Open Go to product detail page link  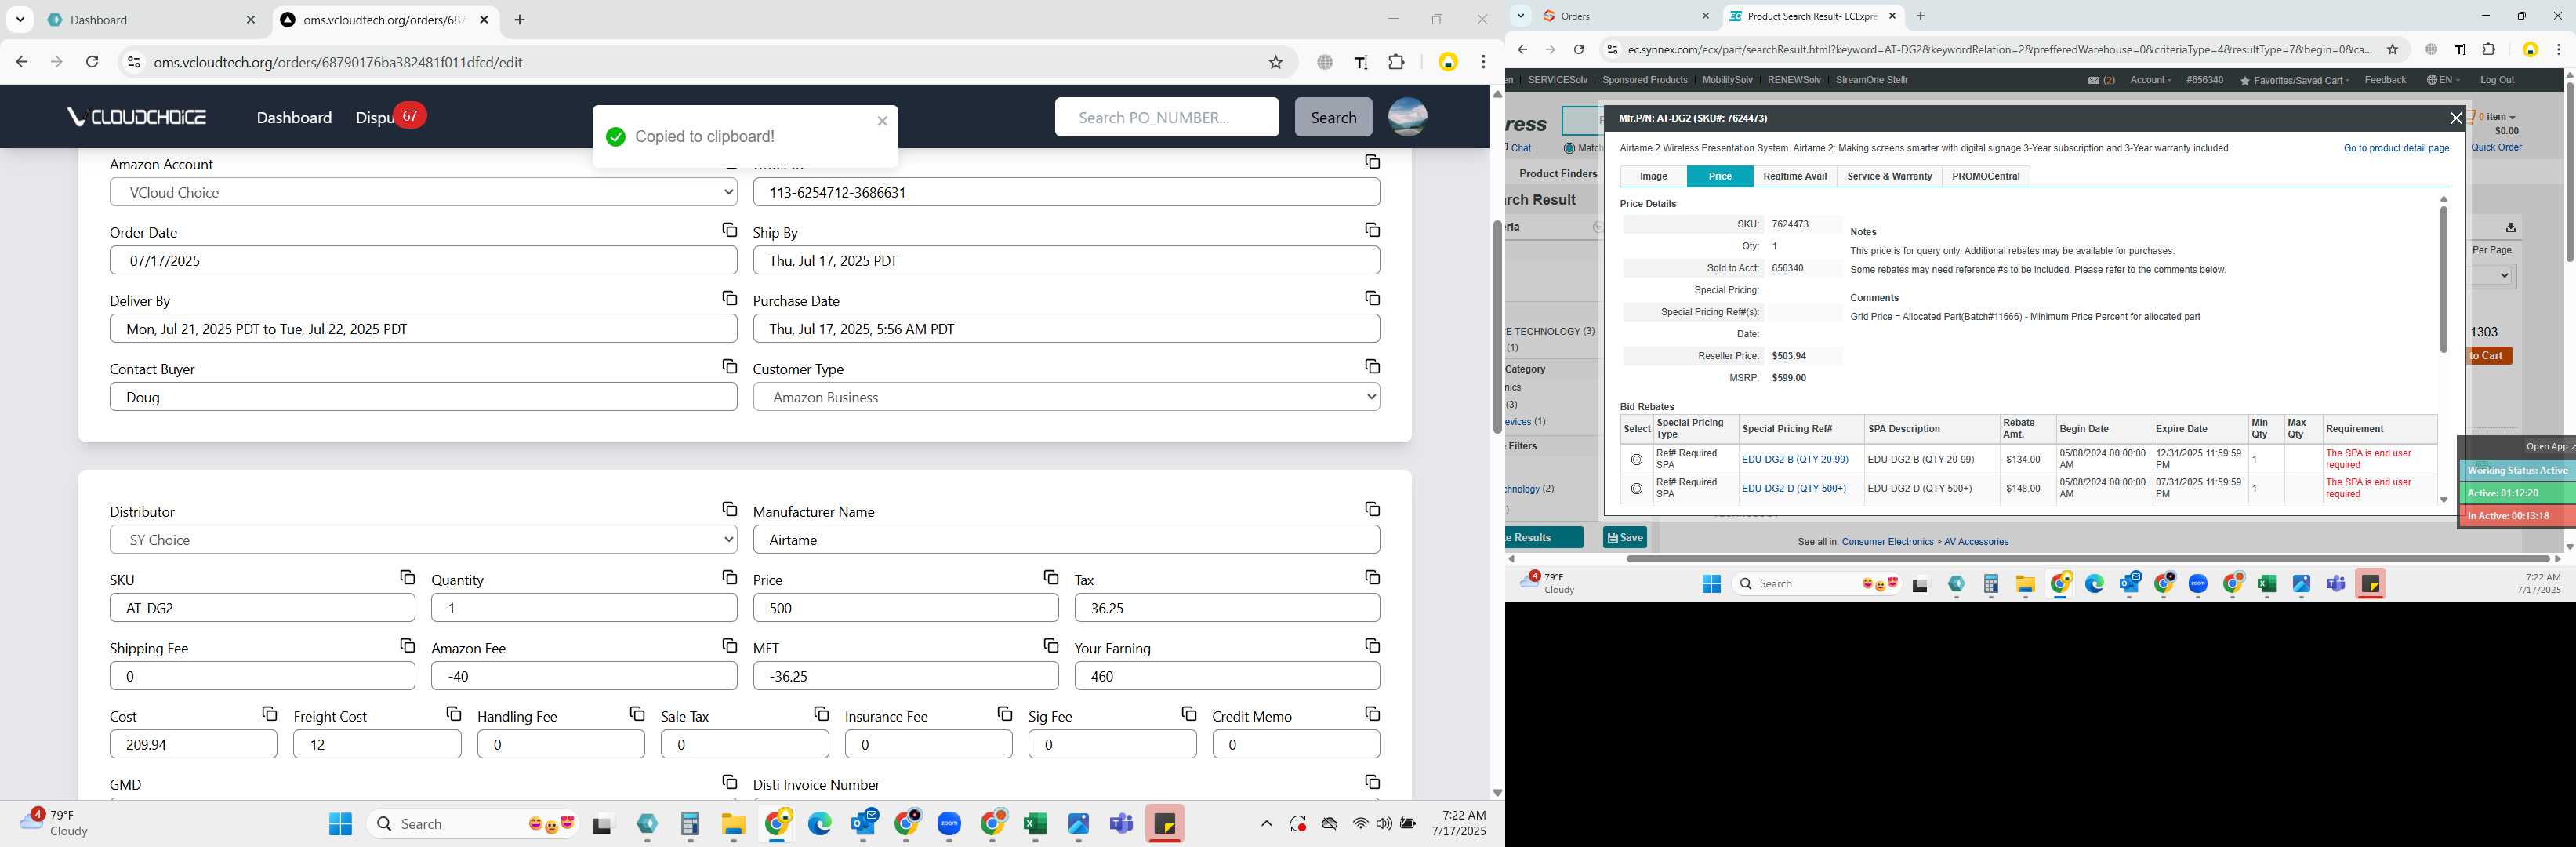[x=2396, y=148]
